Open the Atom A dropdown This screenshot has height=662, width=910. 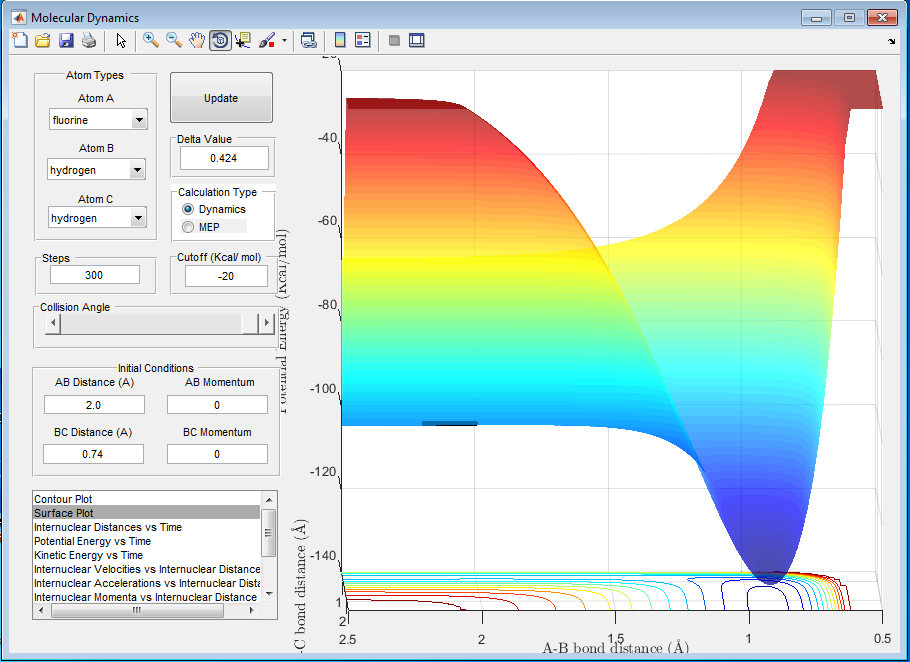pos(139,120)
